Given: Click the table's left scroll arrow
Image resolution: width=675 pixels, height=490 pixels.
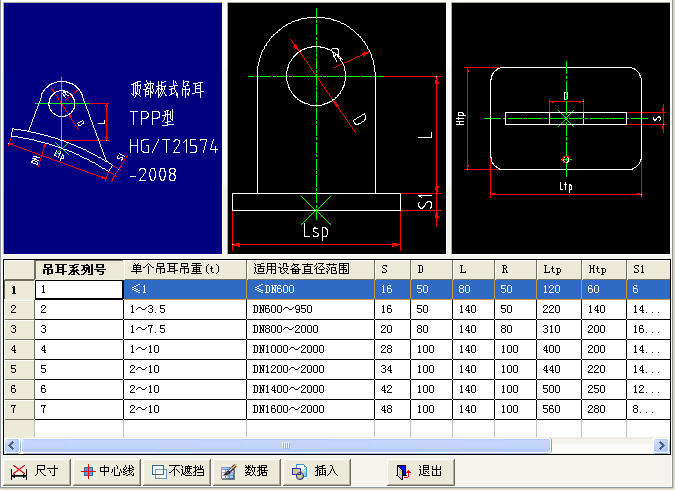Looking at the screenshot, I should (12, 445).
